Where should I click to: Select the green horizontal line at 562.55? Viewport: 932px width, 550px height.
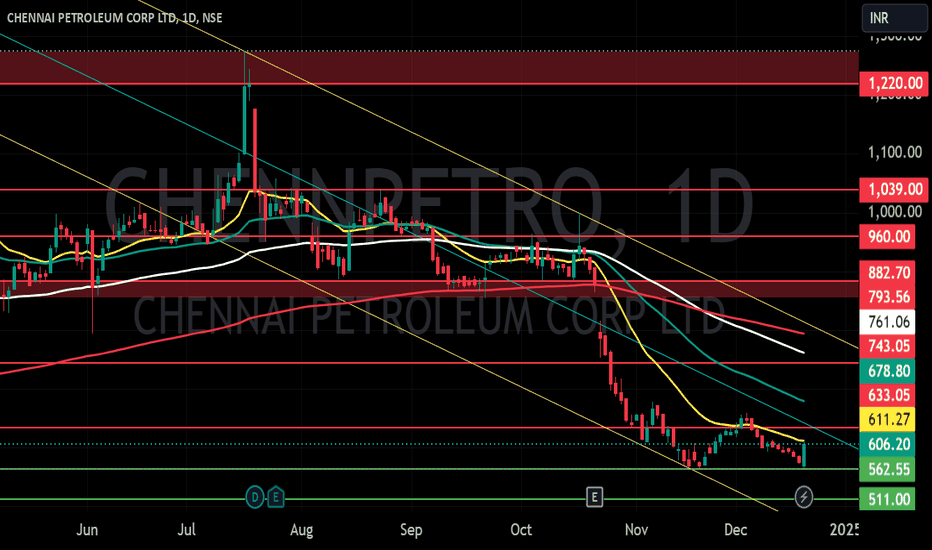coord(429,469)
